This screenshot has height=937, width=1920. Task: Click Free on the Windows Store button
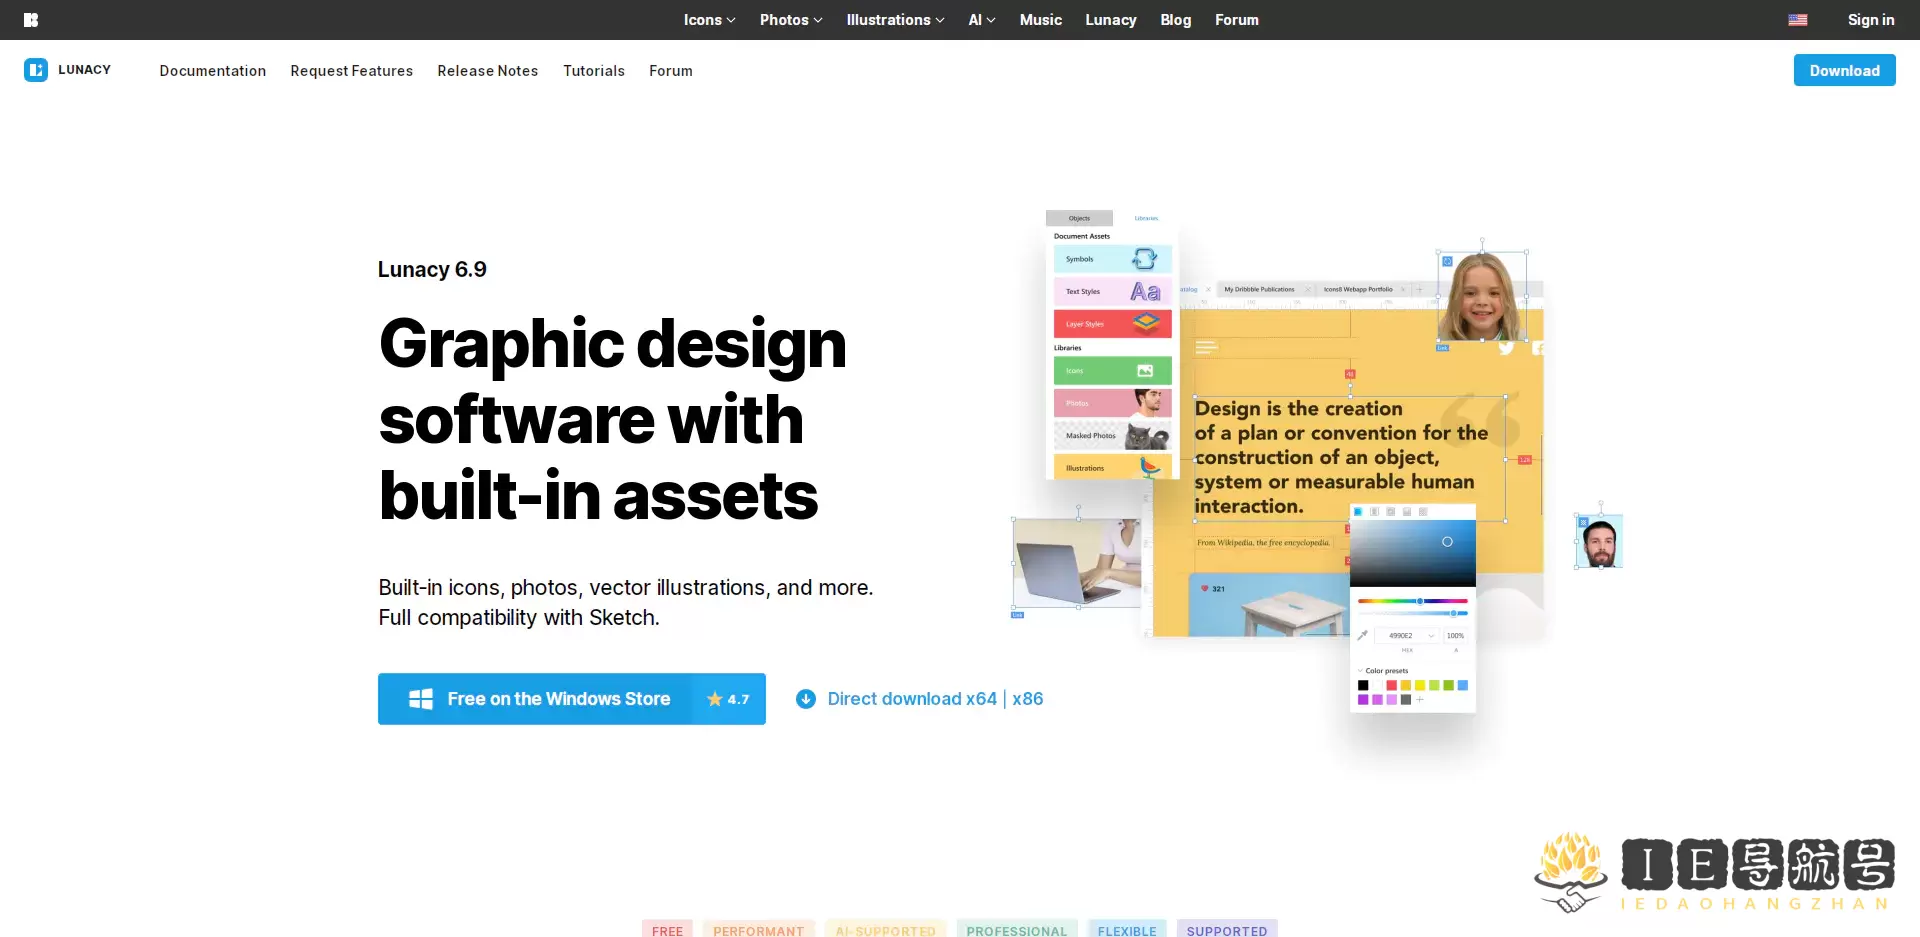point(572,699)
